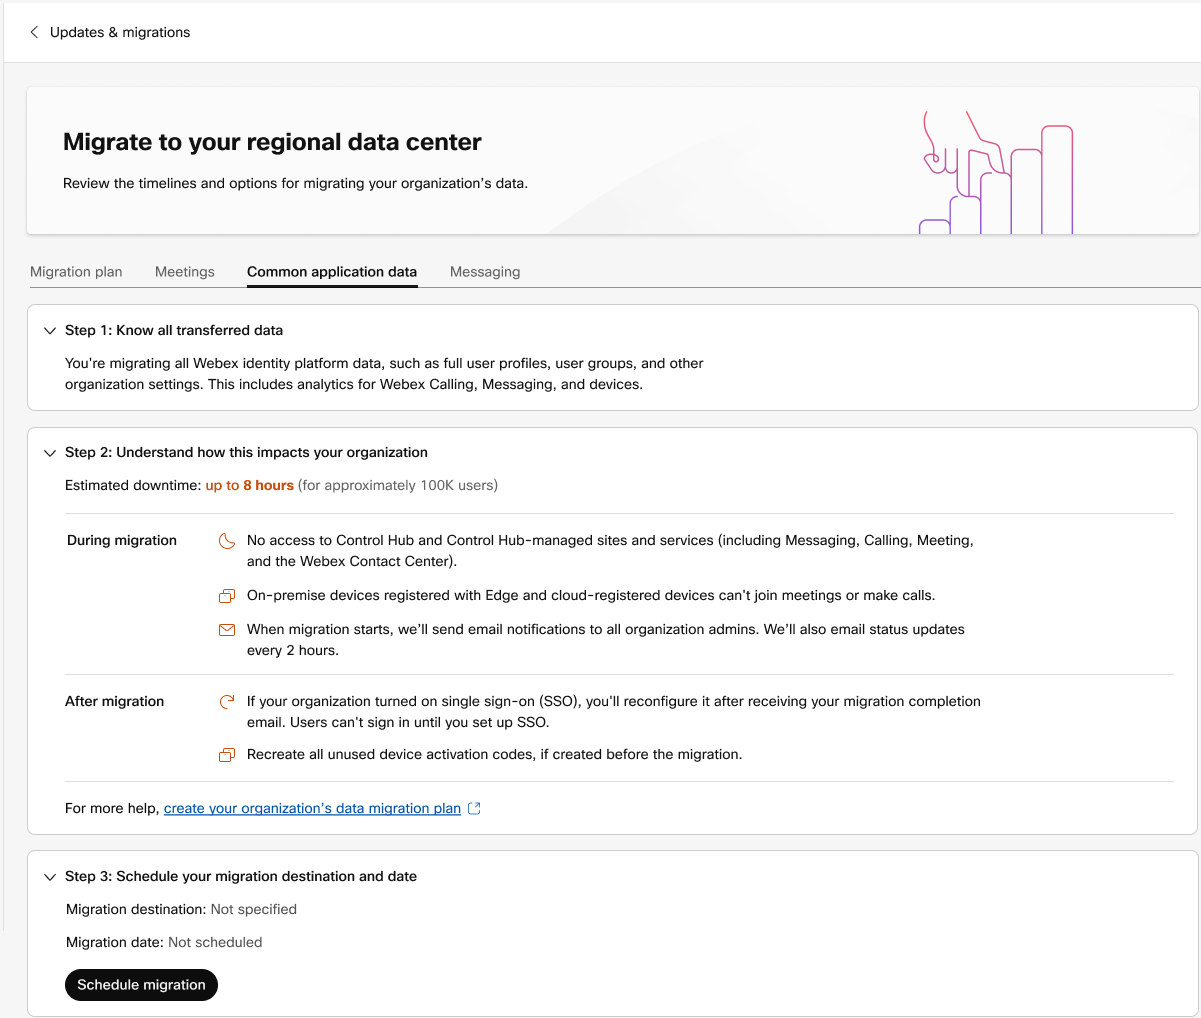This screenshot has height=1018, width=1201.
Task: Select the Common application data tab
Action: pyautogui.click(x=332, y=272)
